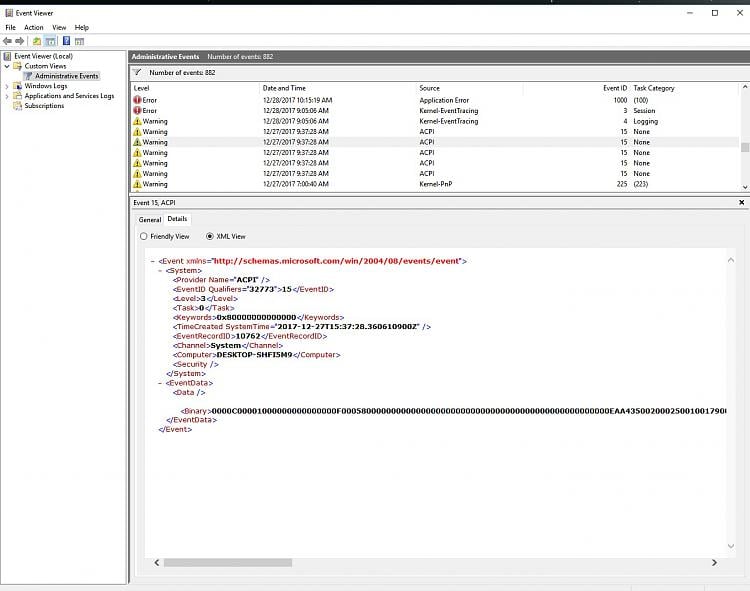The image size is (750, 591).
Task: Click the Forward arrow in the toolbar
Action: (x=20, y=41)
